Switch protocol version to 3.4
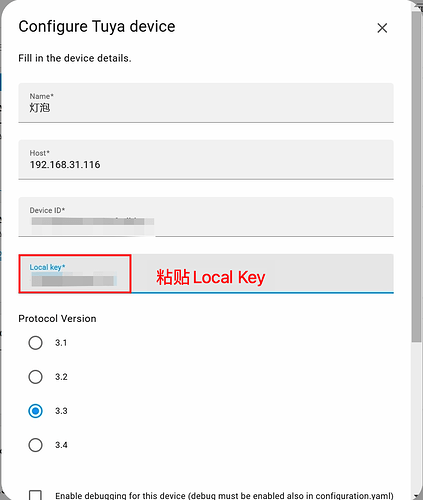The height and width of the screenshot is (500, 423). [35, 445]
